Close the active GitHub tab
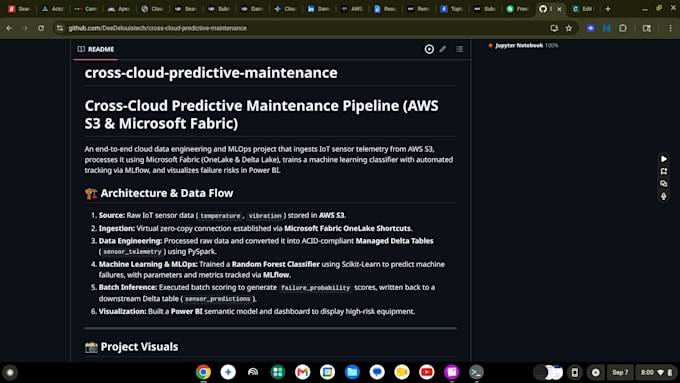680x383 pixels. coord(559,9)
